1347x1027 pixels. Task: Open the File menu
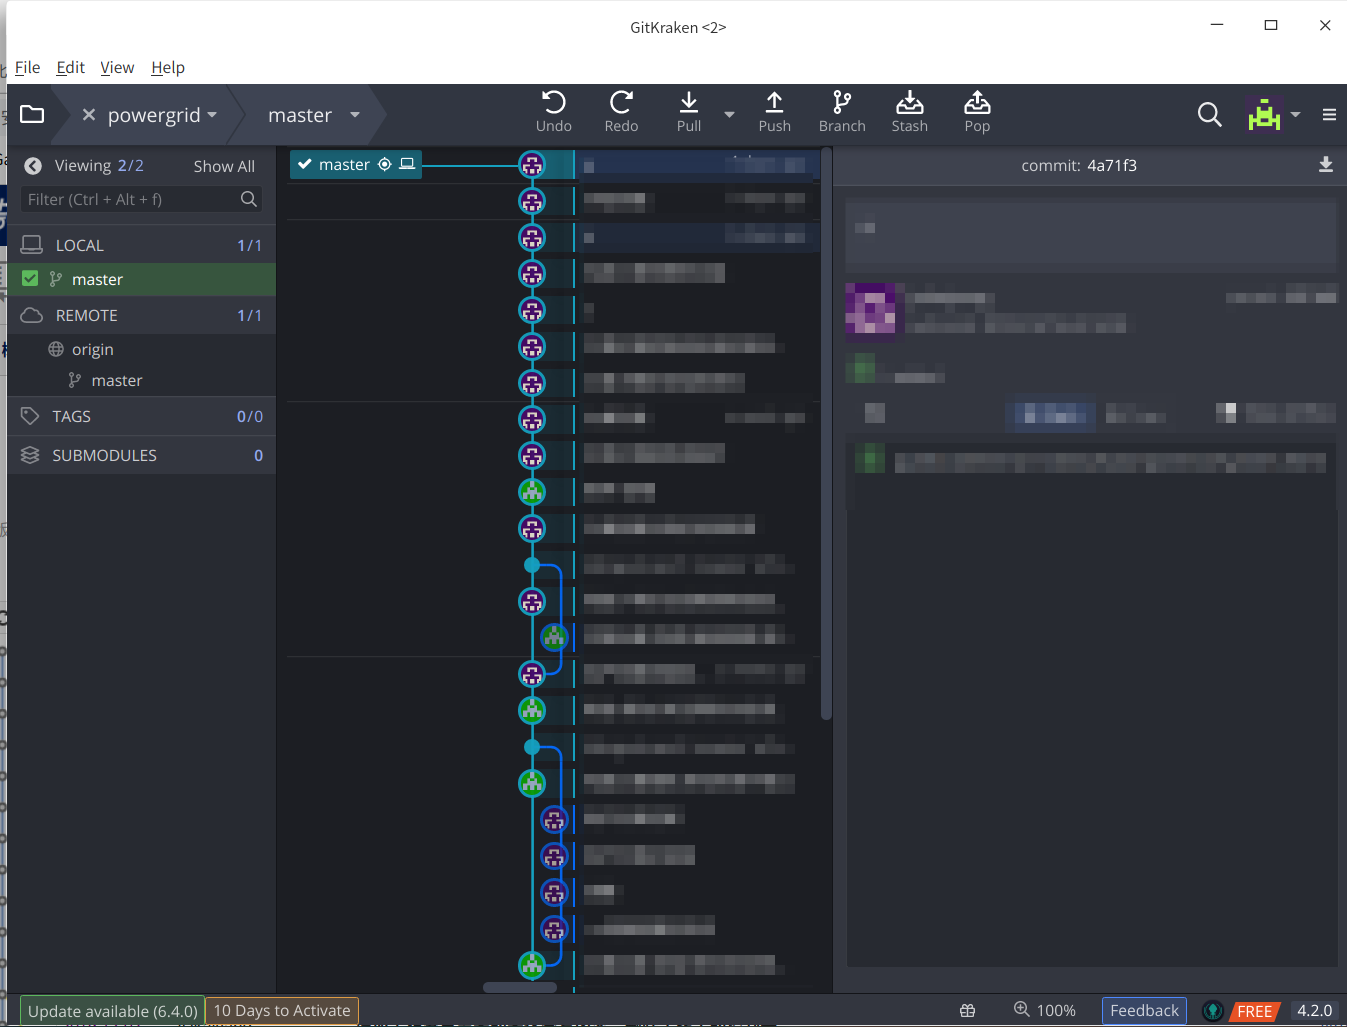click(27, 67)
